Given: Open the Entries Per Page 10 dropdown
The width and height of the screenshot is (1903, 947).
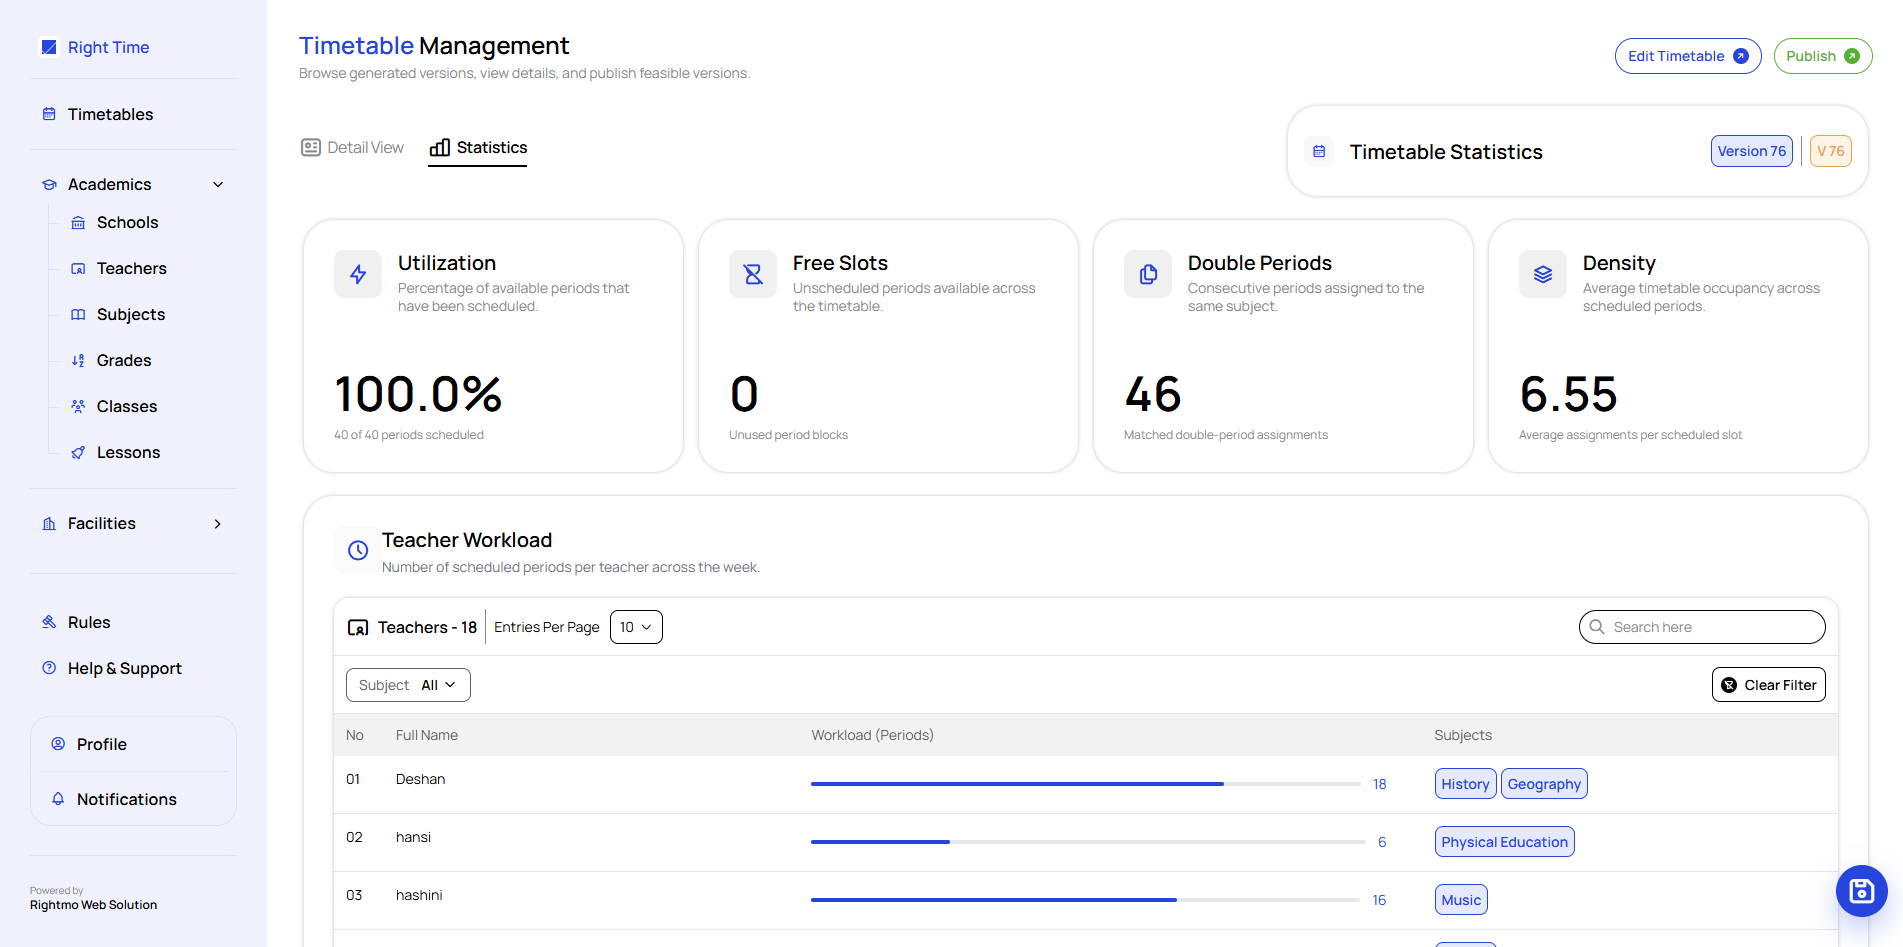Looking at the screenshot, I should [x=636, y=627].
